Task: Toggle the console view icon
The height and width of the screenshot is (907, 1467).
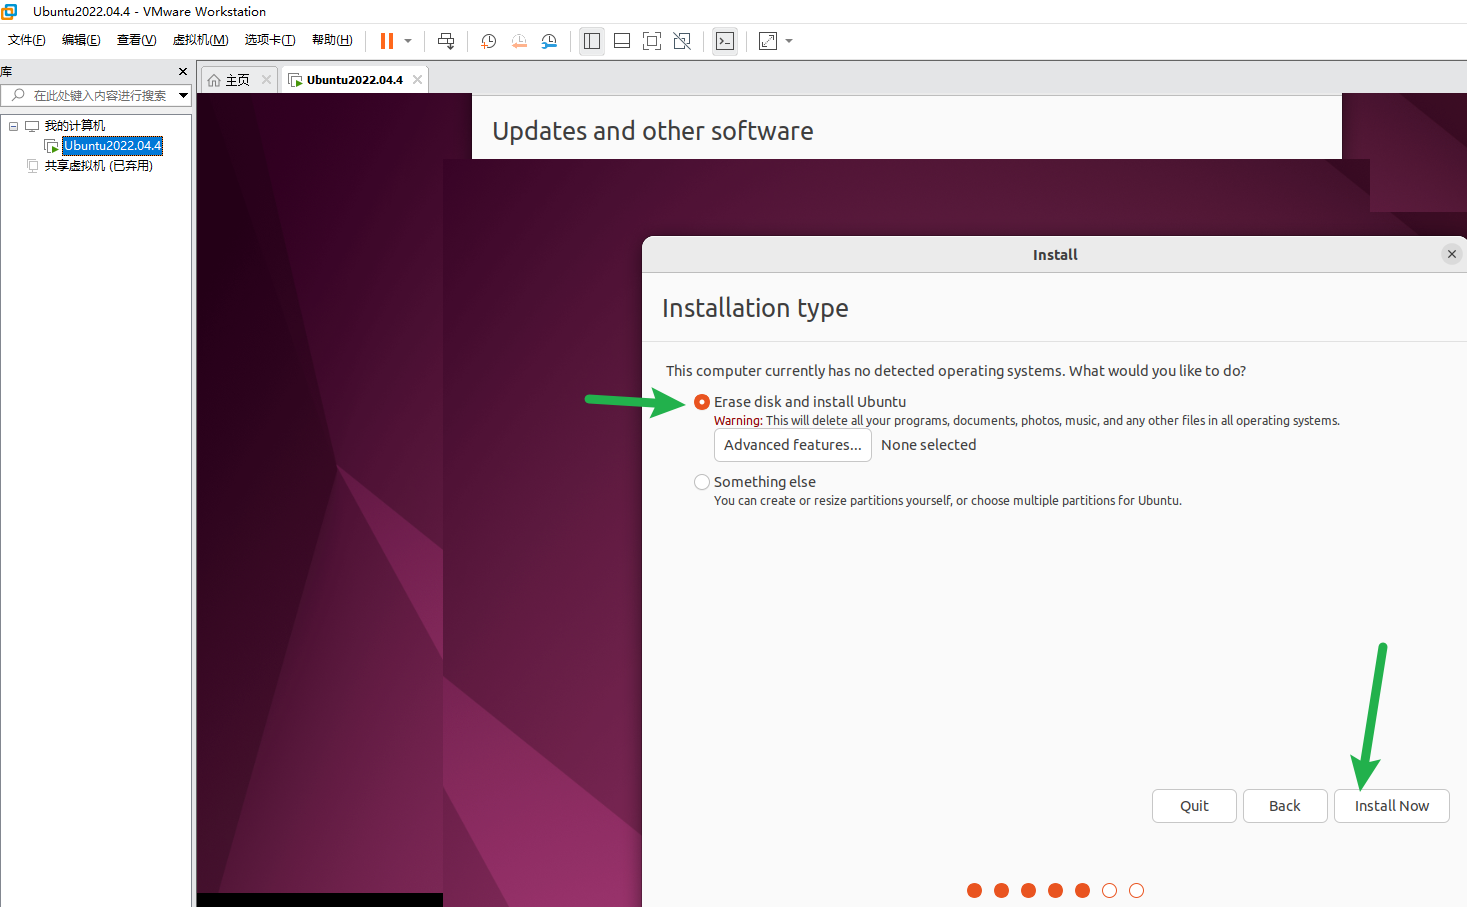Action: (725, 41)
